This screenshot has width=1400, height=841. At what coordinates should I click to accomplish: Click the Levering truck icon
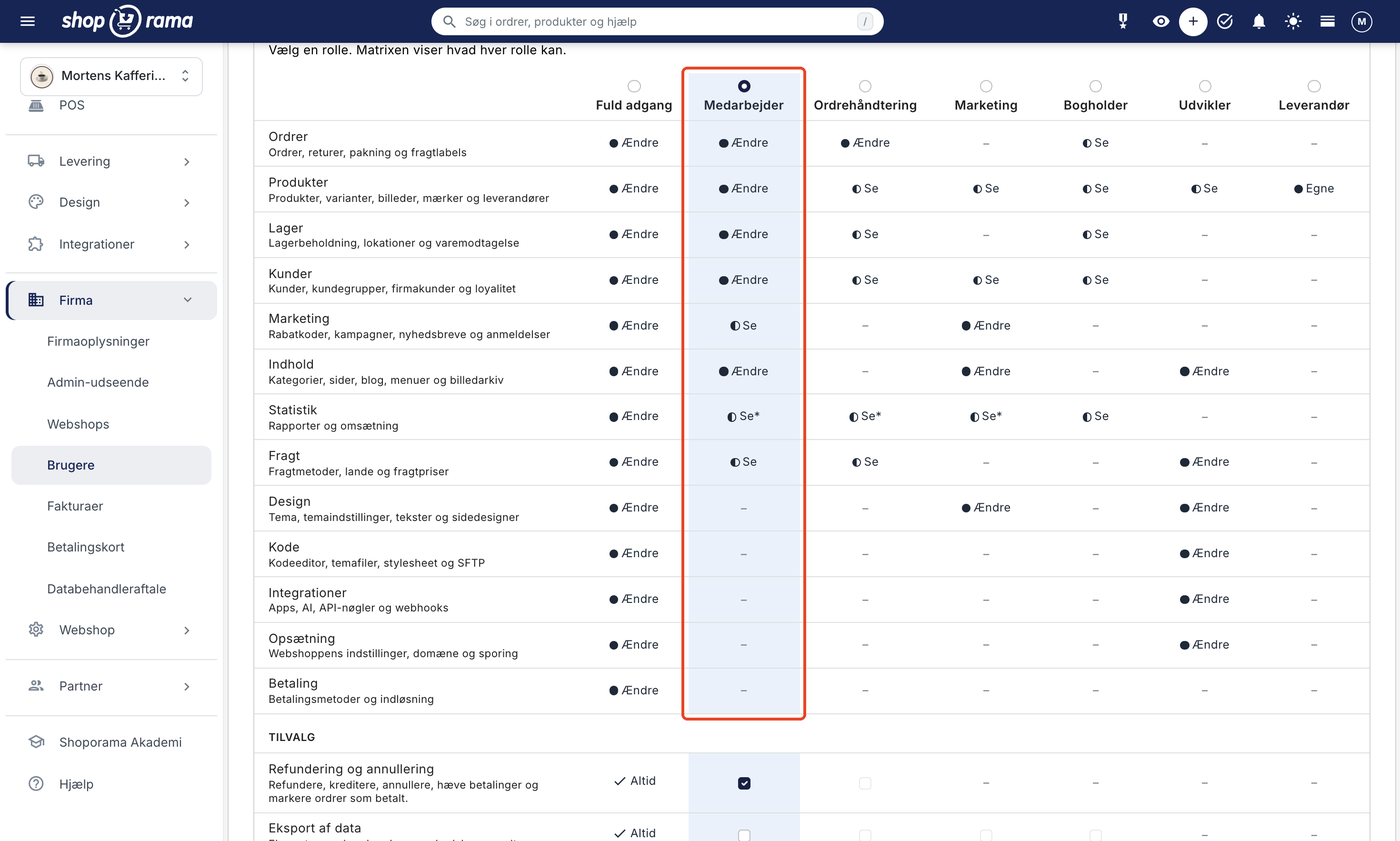pos(36,161)
